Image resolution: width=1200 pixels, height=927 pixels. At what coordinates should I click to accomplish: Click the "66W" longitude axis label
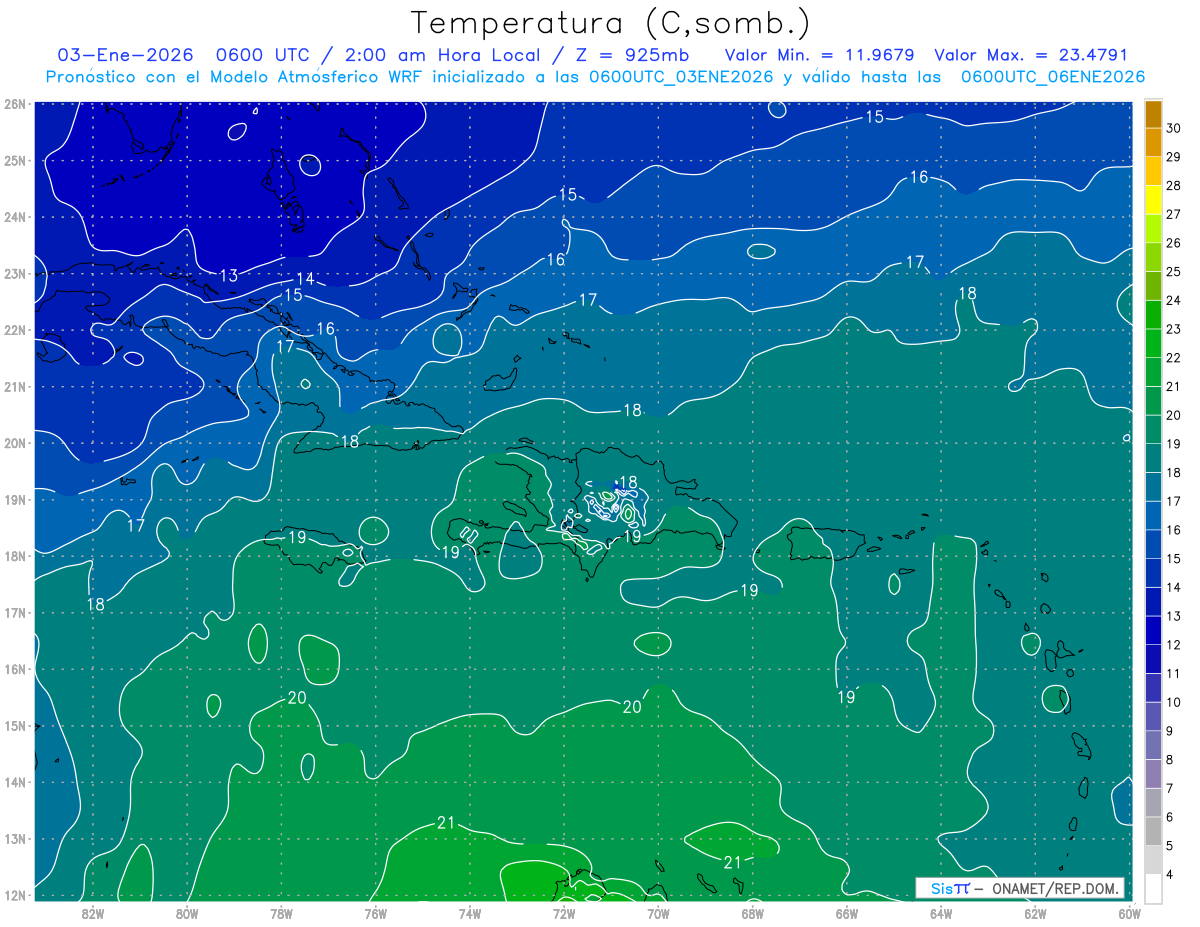coord(847,913)
